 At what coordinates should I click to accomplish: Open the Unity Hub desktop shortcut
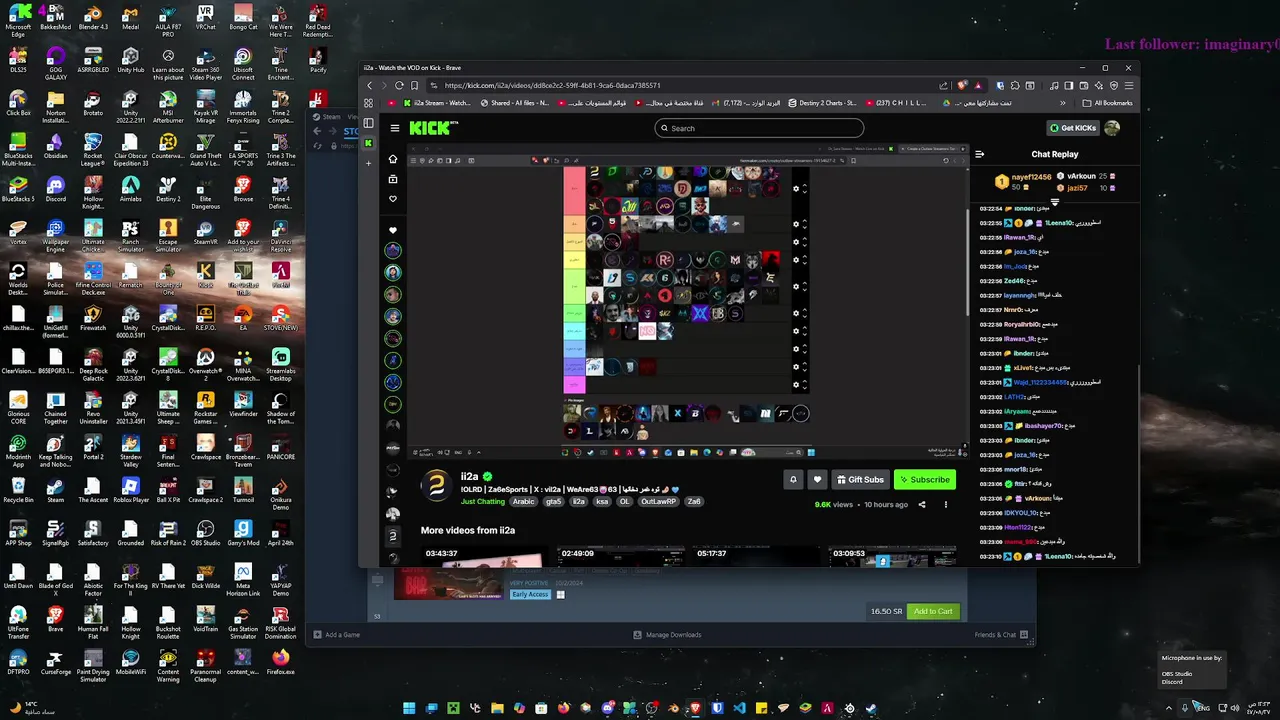[x=130, y=62]
